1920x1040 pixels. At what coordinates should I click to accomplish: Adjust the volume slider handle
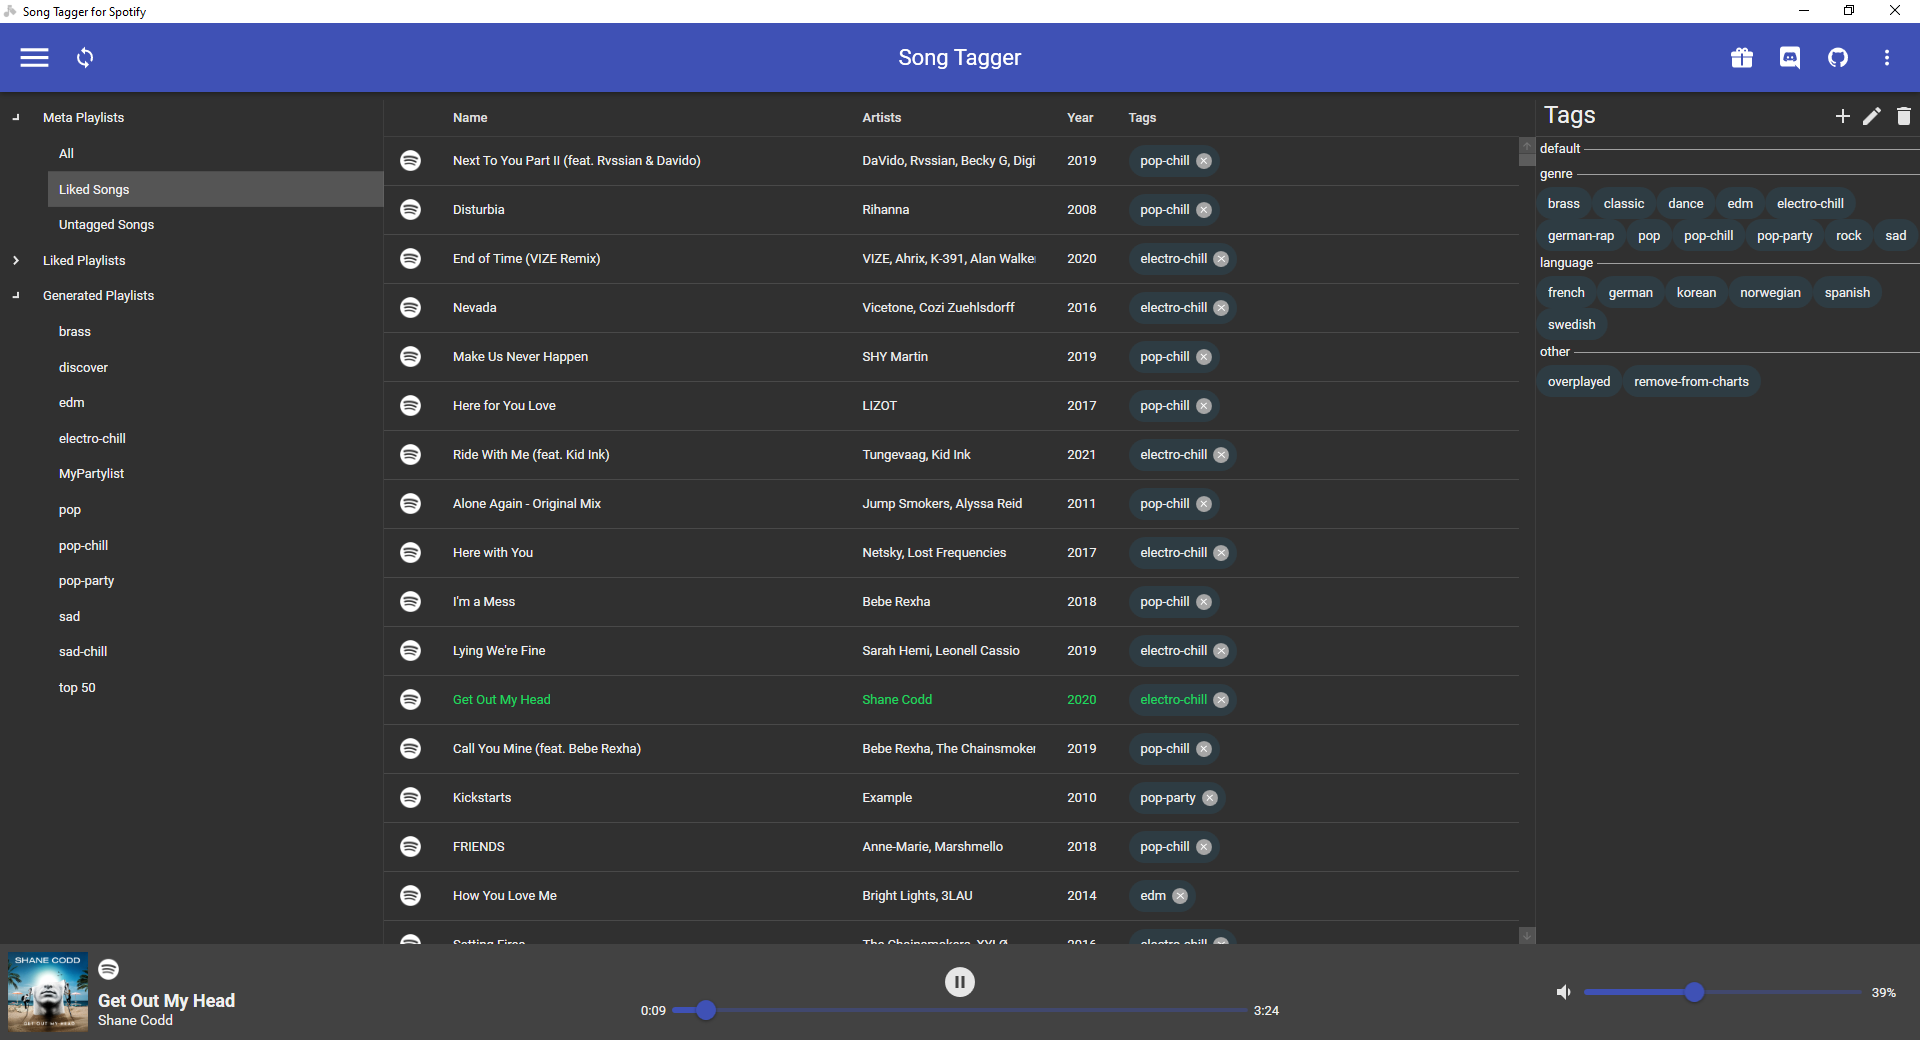click(1694, 992)
